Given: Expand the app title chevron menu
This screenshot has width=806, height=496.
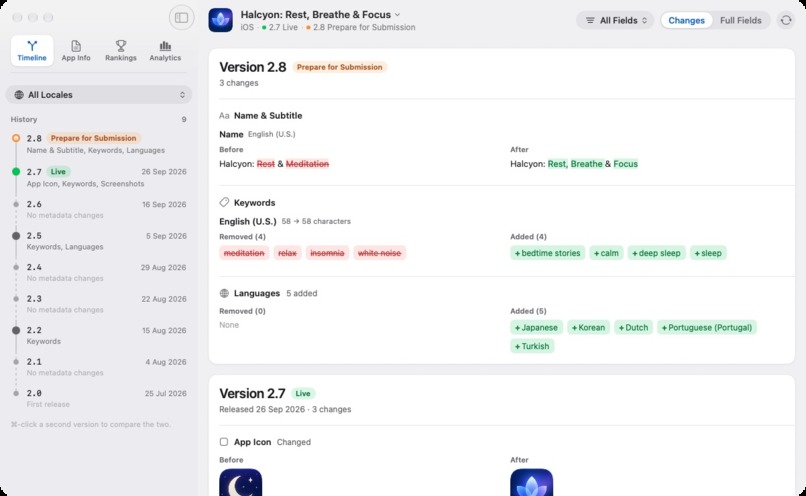Looking at the screenshot, I should (397, 15).
